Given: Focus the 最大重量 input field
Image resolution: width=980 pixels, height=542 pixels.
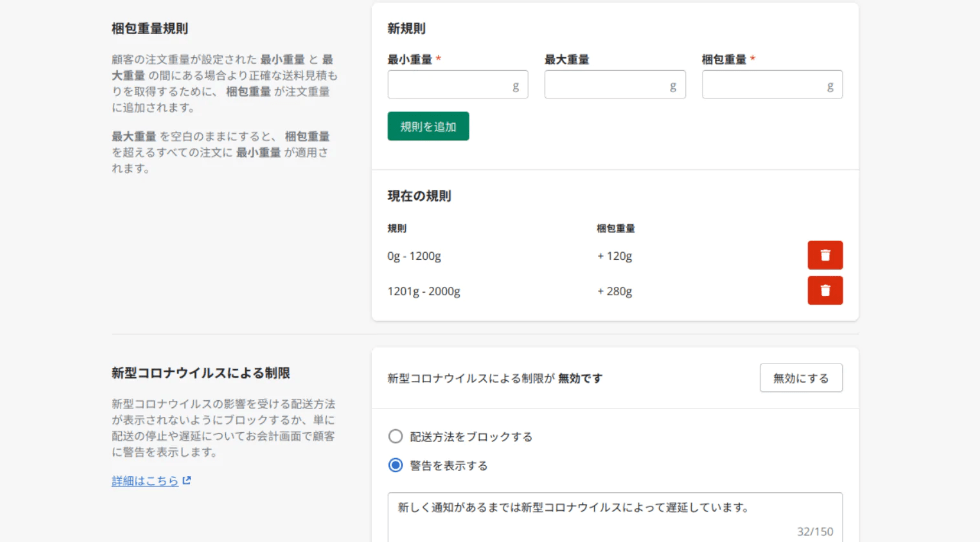Looking at the screenshot, I should pos(615,84).
